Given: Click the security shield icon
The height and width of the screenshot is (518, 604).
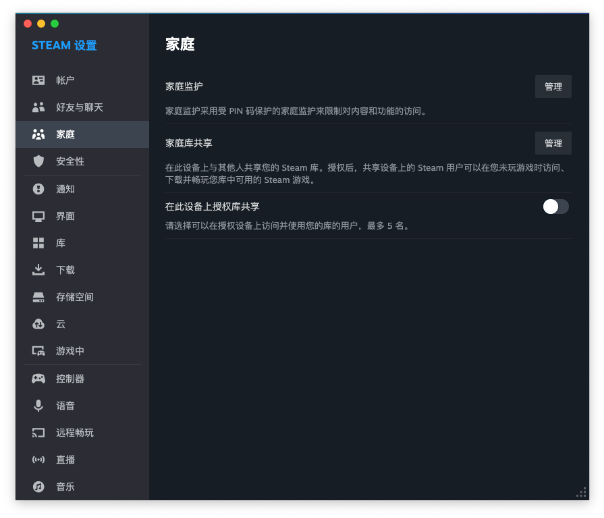Looking at the screenshot, I should 38,161.
